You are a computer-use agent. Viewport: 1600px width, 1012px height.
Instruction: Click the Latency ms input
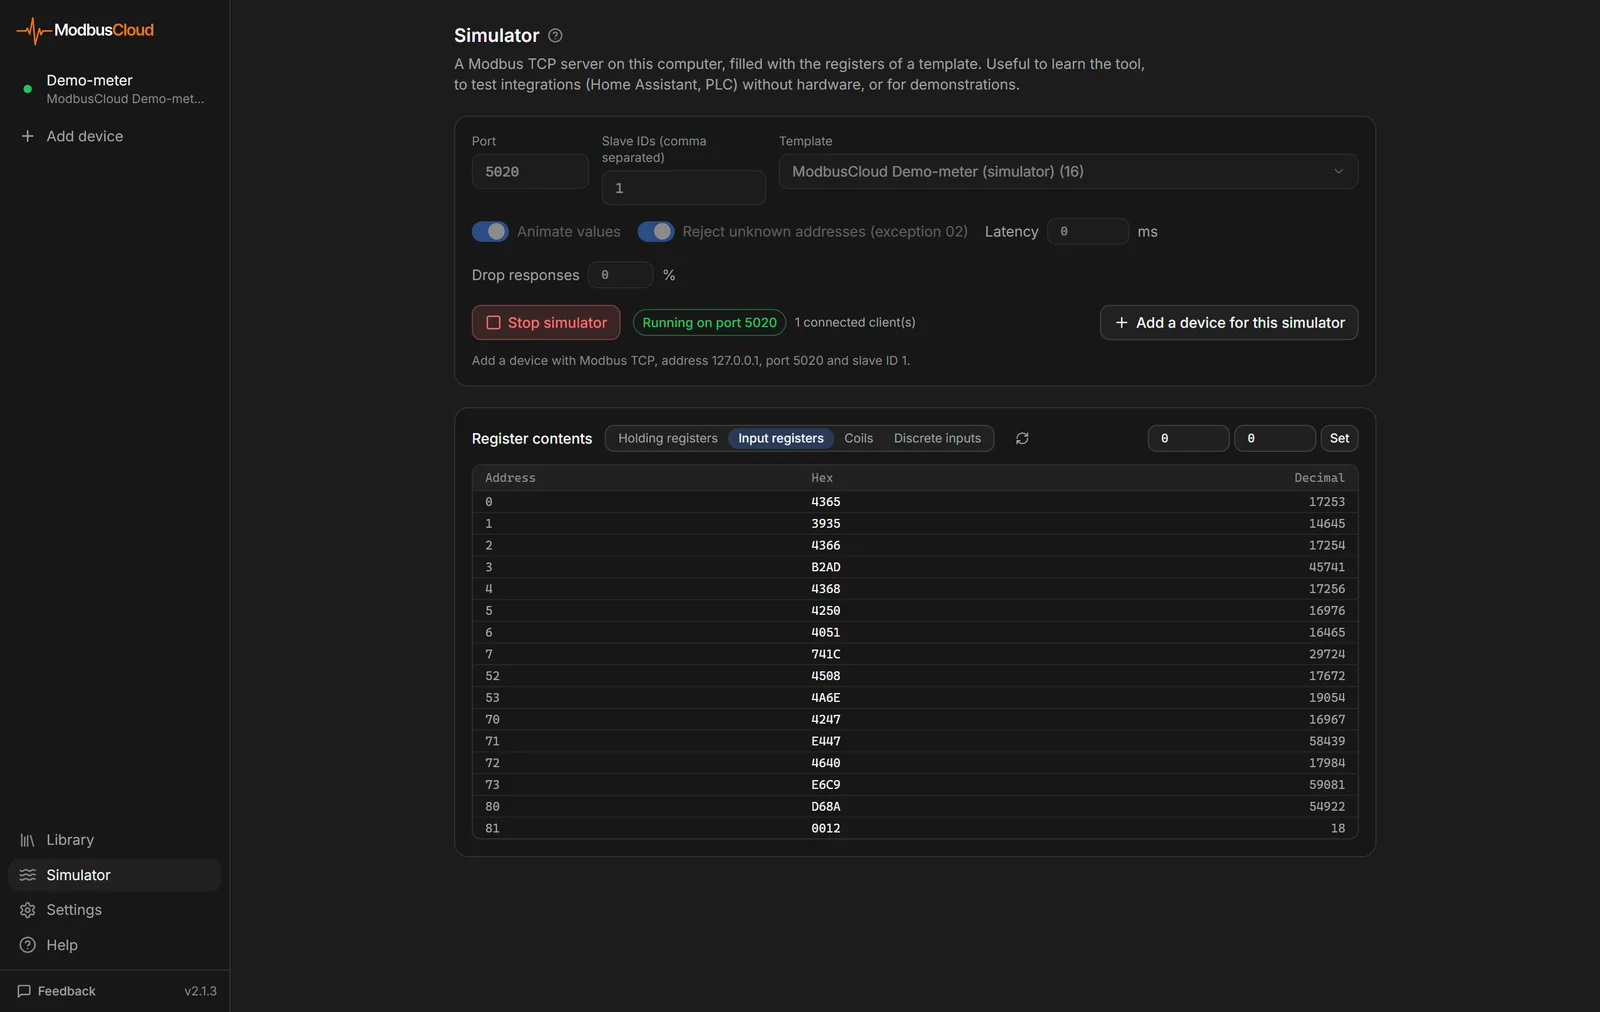pyautogui.click(x=1088, y=231)
